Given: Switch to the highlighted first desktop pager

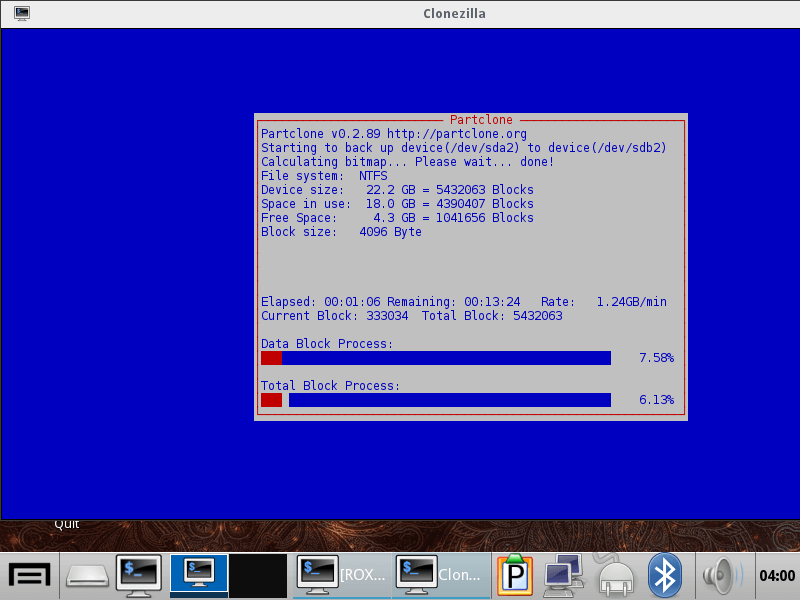Looking at the screenshot, I should [x=199, y=576].
